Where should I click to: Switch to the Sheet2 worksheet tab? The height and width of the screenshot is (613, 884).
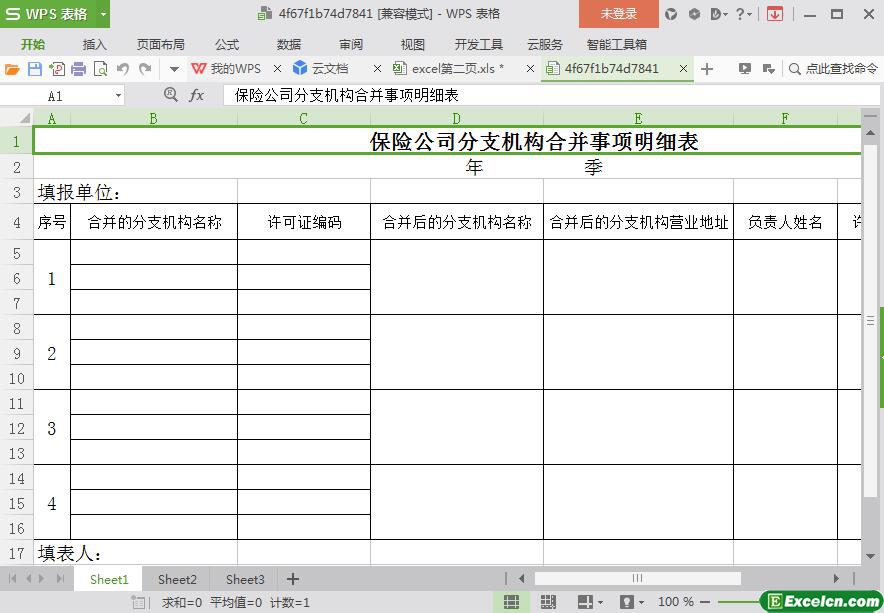tap(177, 579)
